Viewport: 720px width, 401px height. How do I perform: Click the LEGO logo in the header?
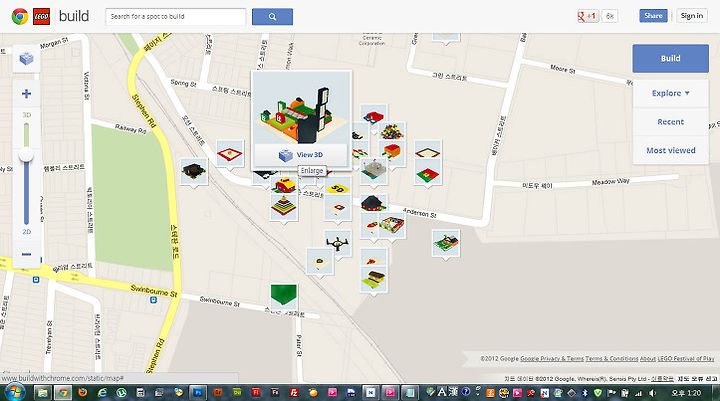click(41, 17)
